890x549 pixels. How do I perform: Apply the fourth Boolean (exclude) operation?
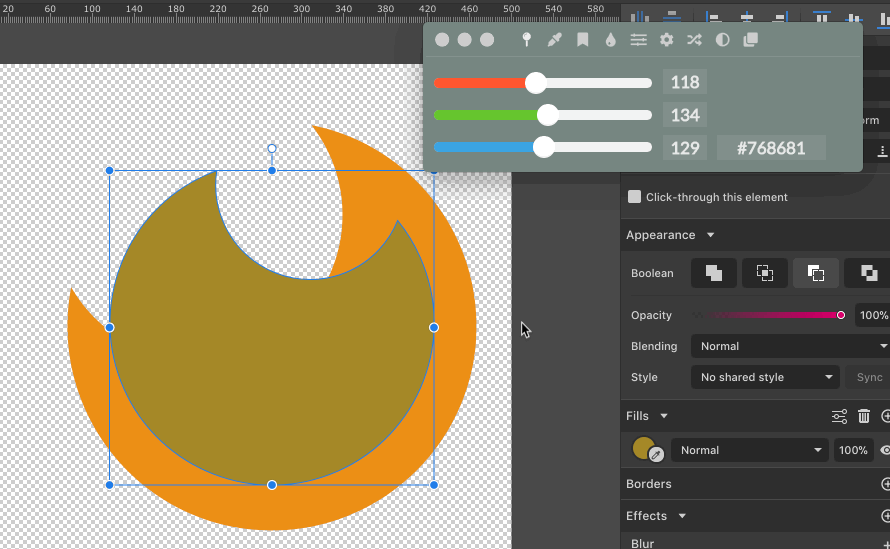pos(867,273)
